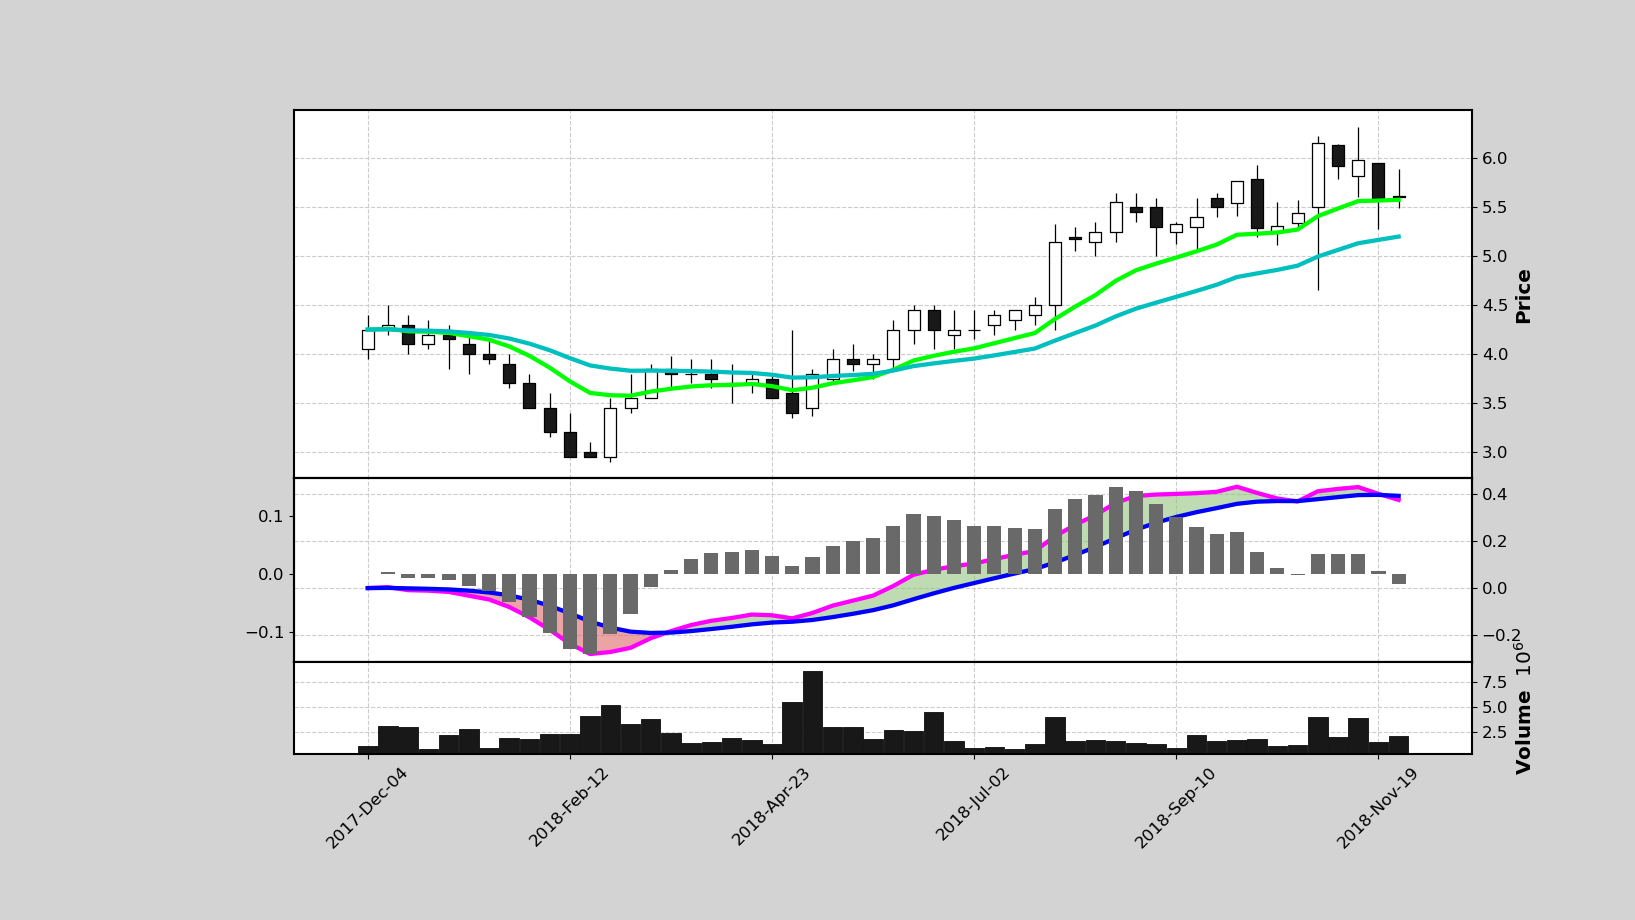
Task: Click the −0.2 tick on right MACD axis
Action: pyautogui.click(x=1501, y=636)
